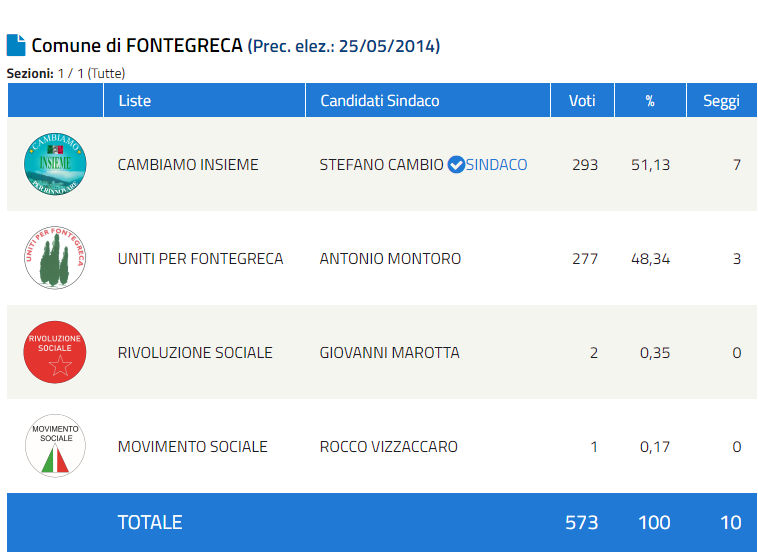
Task: Click the Uniti per Fontegreca logo
Action: [55, 258]
